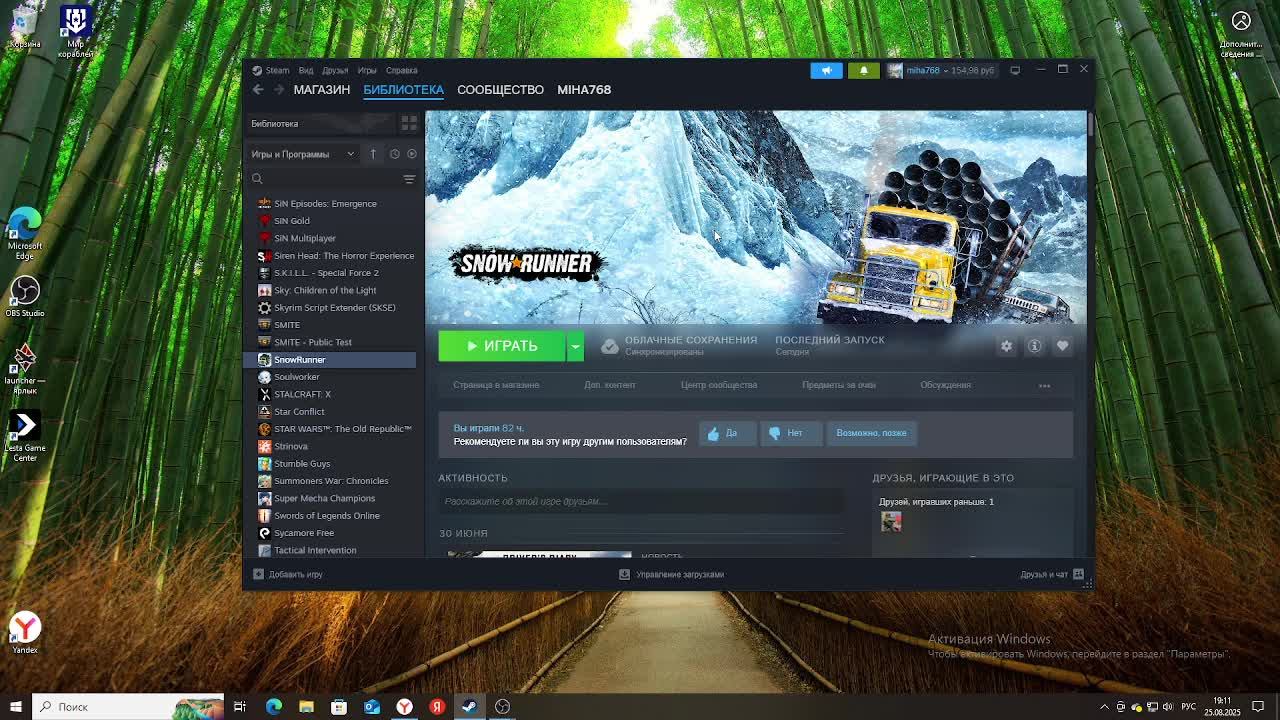
Task: Show recent games with the clock icon
Action: (394, 154)
